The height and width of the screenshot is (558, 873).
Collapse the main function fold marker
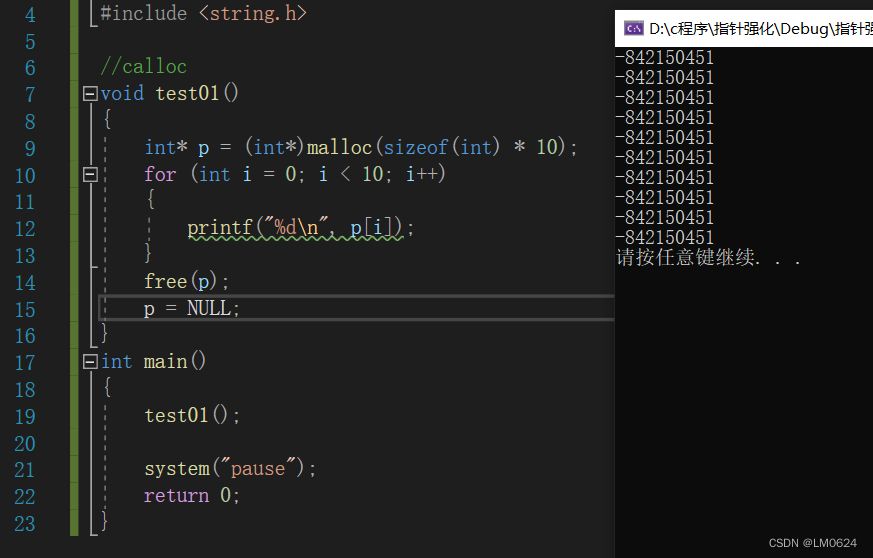point(90,362)
